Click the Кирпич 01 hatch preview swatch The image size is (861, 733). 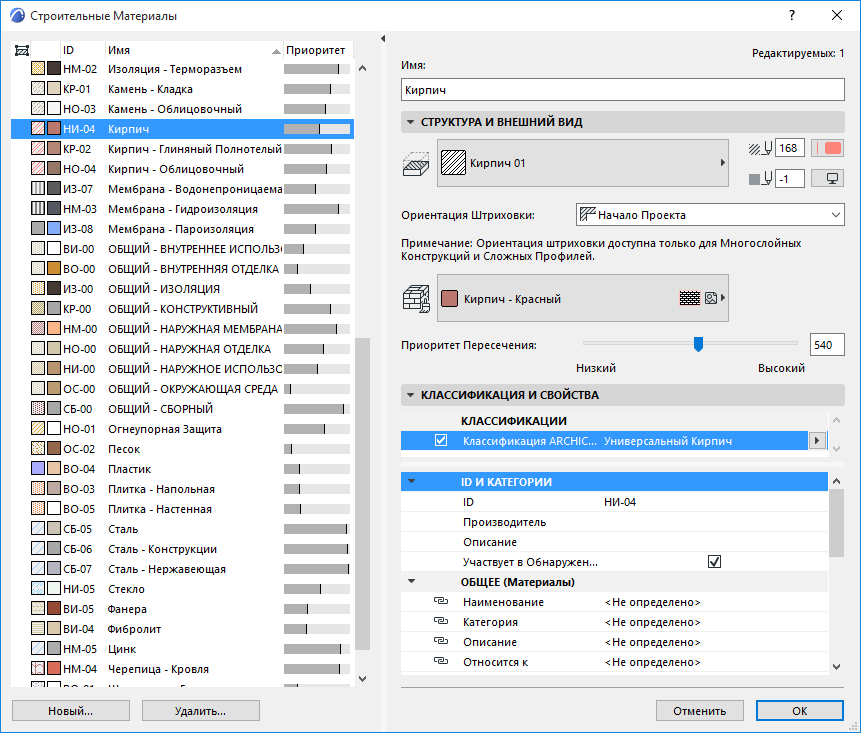(x=453, y=163)
